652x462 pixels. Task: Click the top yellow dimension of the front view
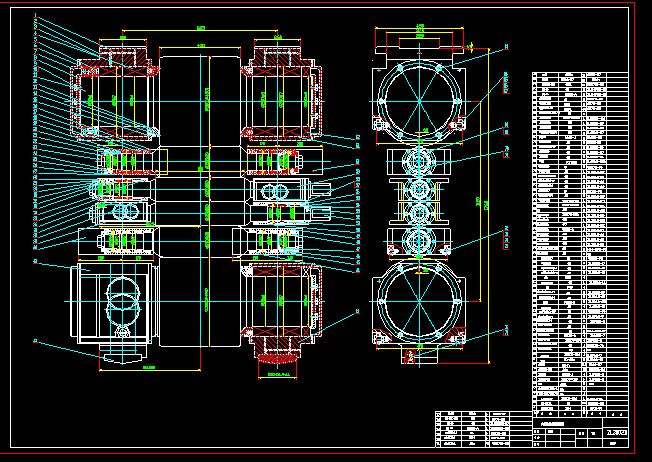point(200,29)
